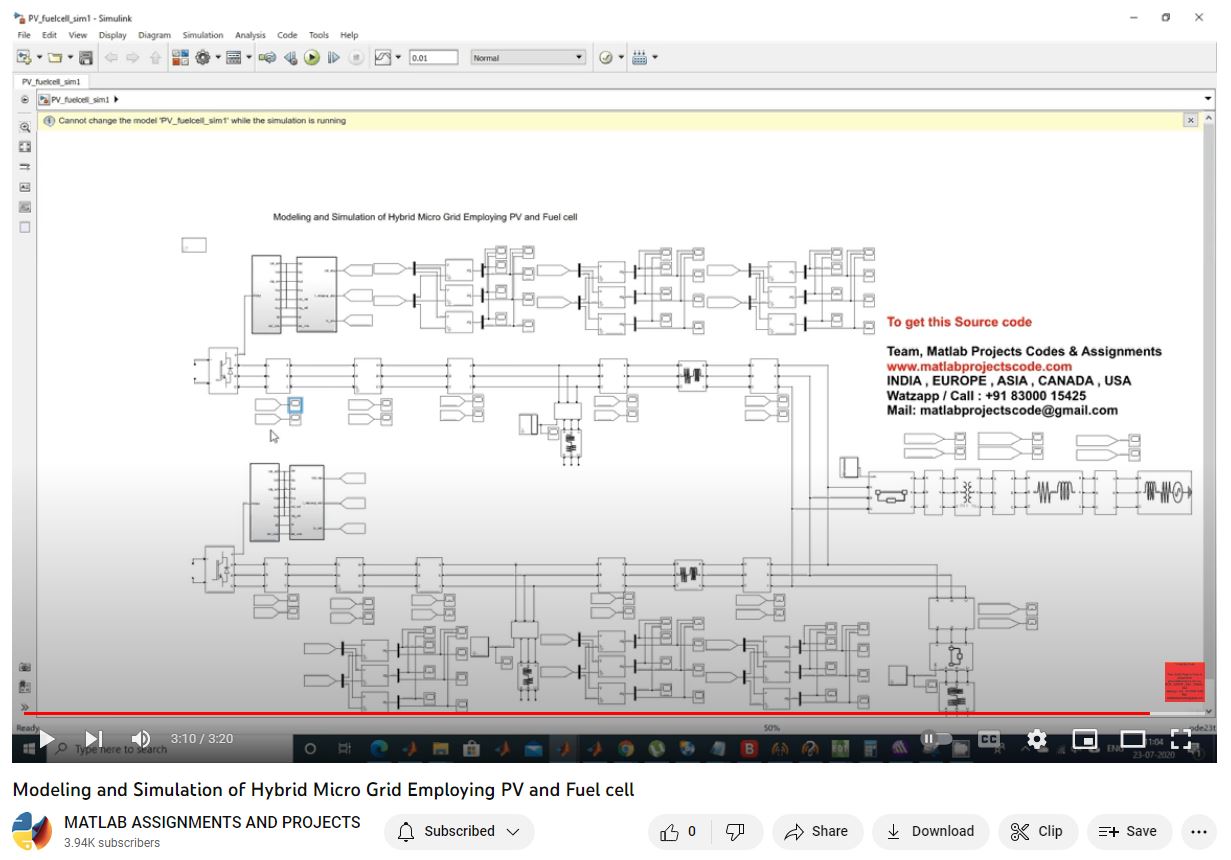Open the Simulation menu

202,35
